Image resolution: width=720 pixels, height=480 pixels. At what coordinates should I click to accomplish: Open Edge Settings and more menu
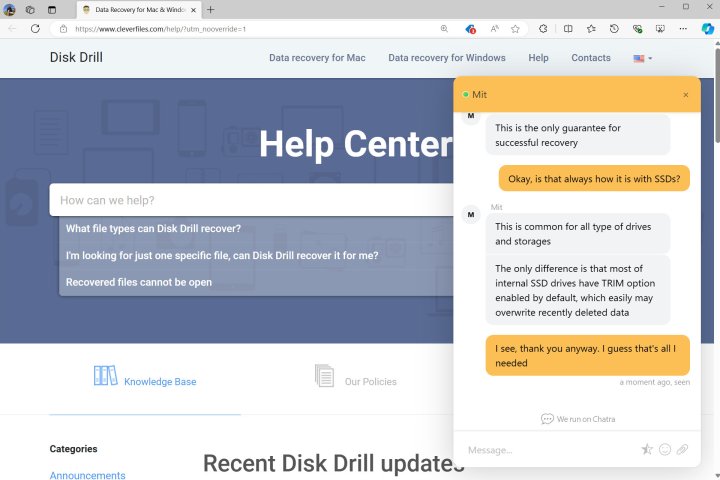pyautogui.click(x=684, y=29)
